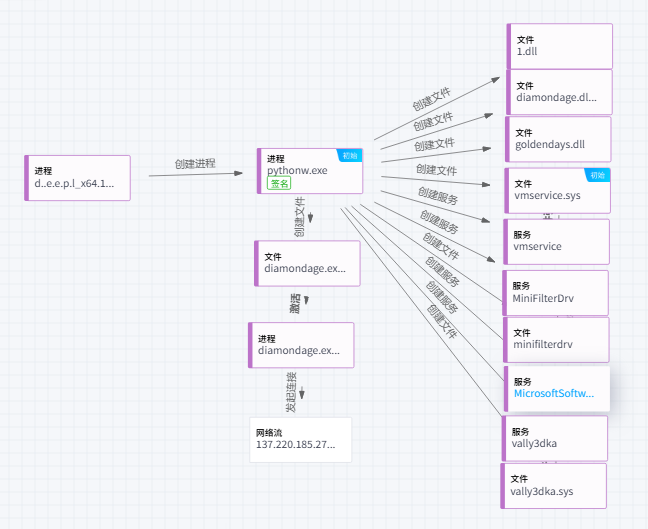Open the network flow node 137.220.185.27
Screen dimensions: 648x529
pyautogui.click(x=301, y=439)
